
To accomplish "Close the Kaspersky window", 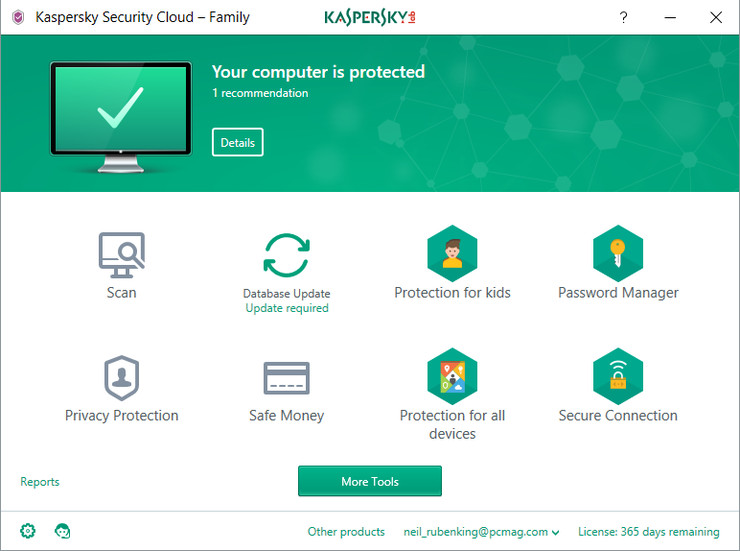I will click(716, 17).
